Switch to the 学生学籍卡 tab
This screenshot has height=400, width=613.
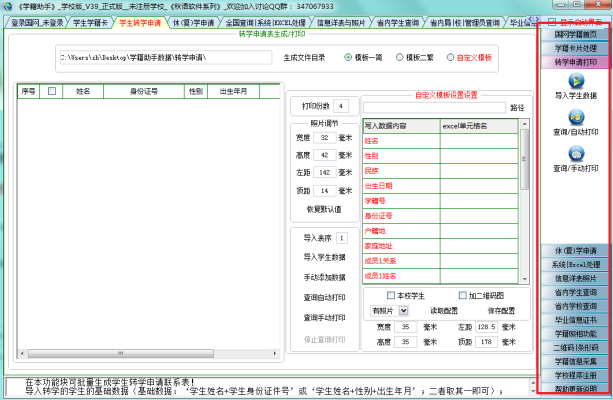pyautogui.click(x=88, y=21)
